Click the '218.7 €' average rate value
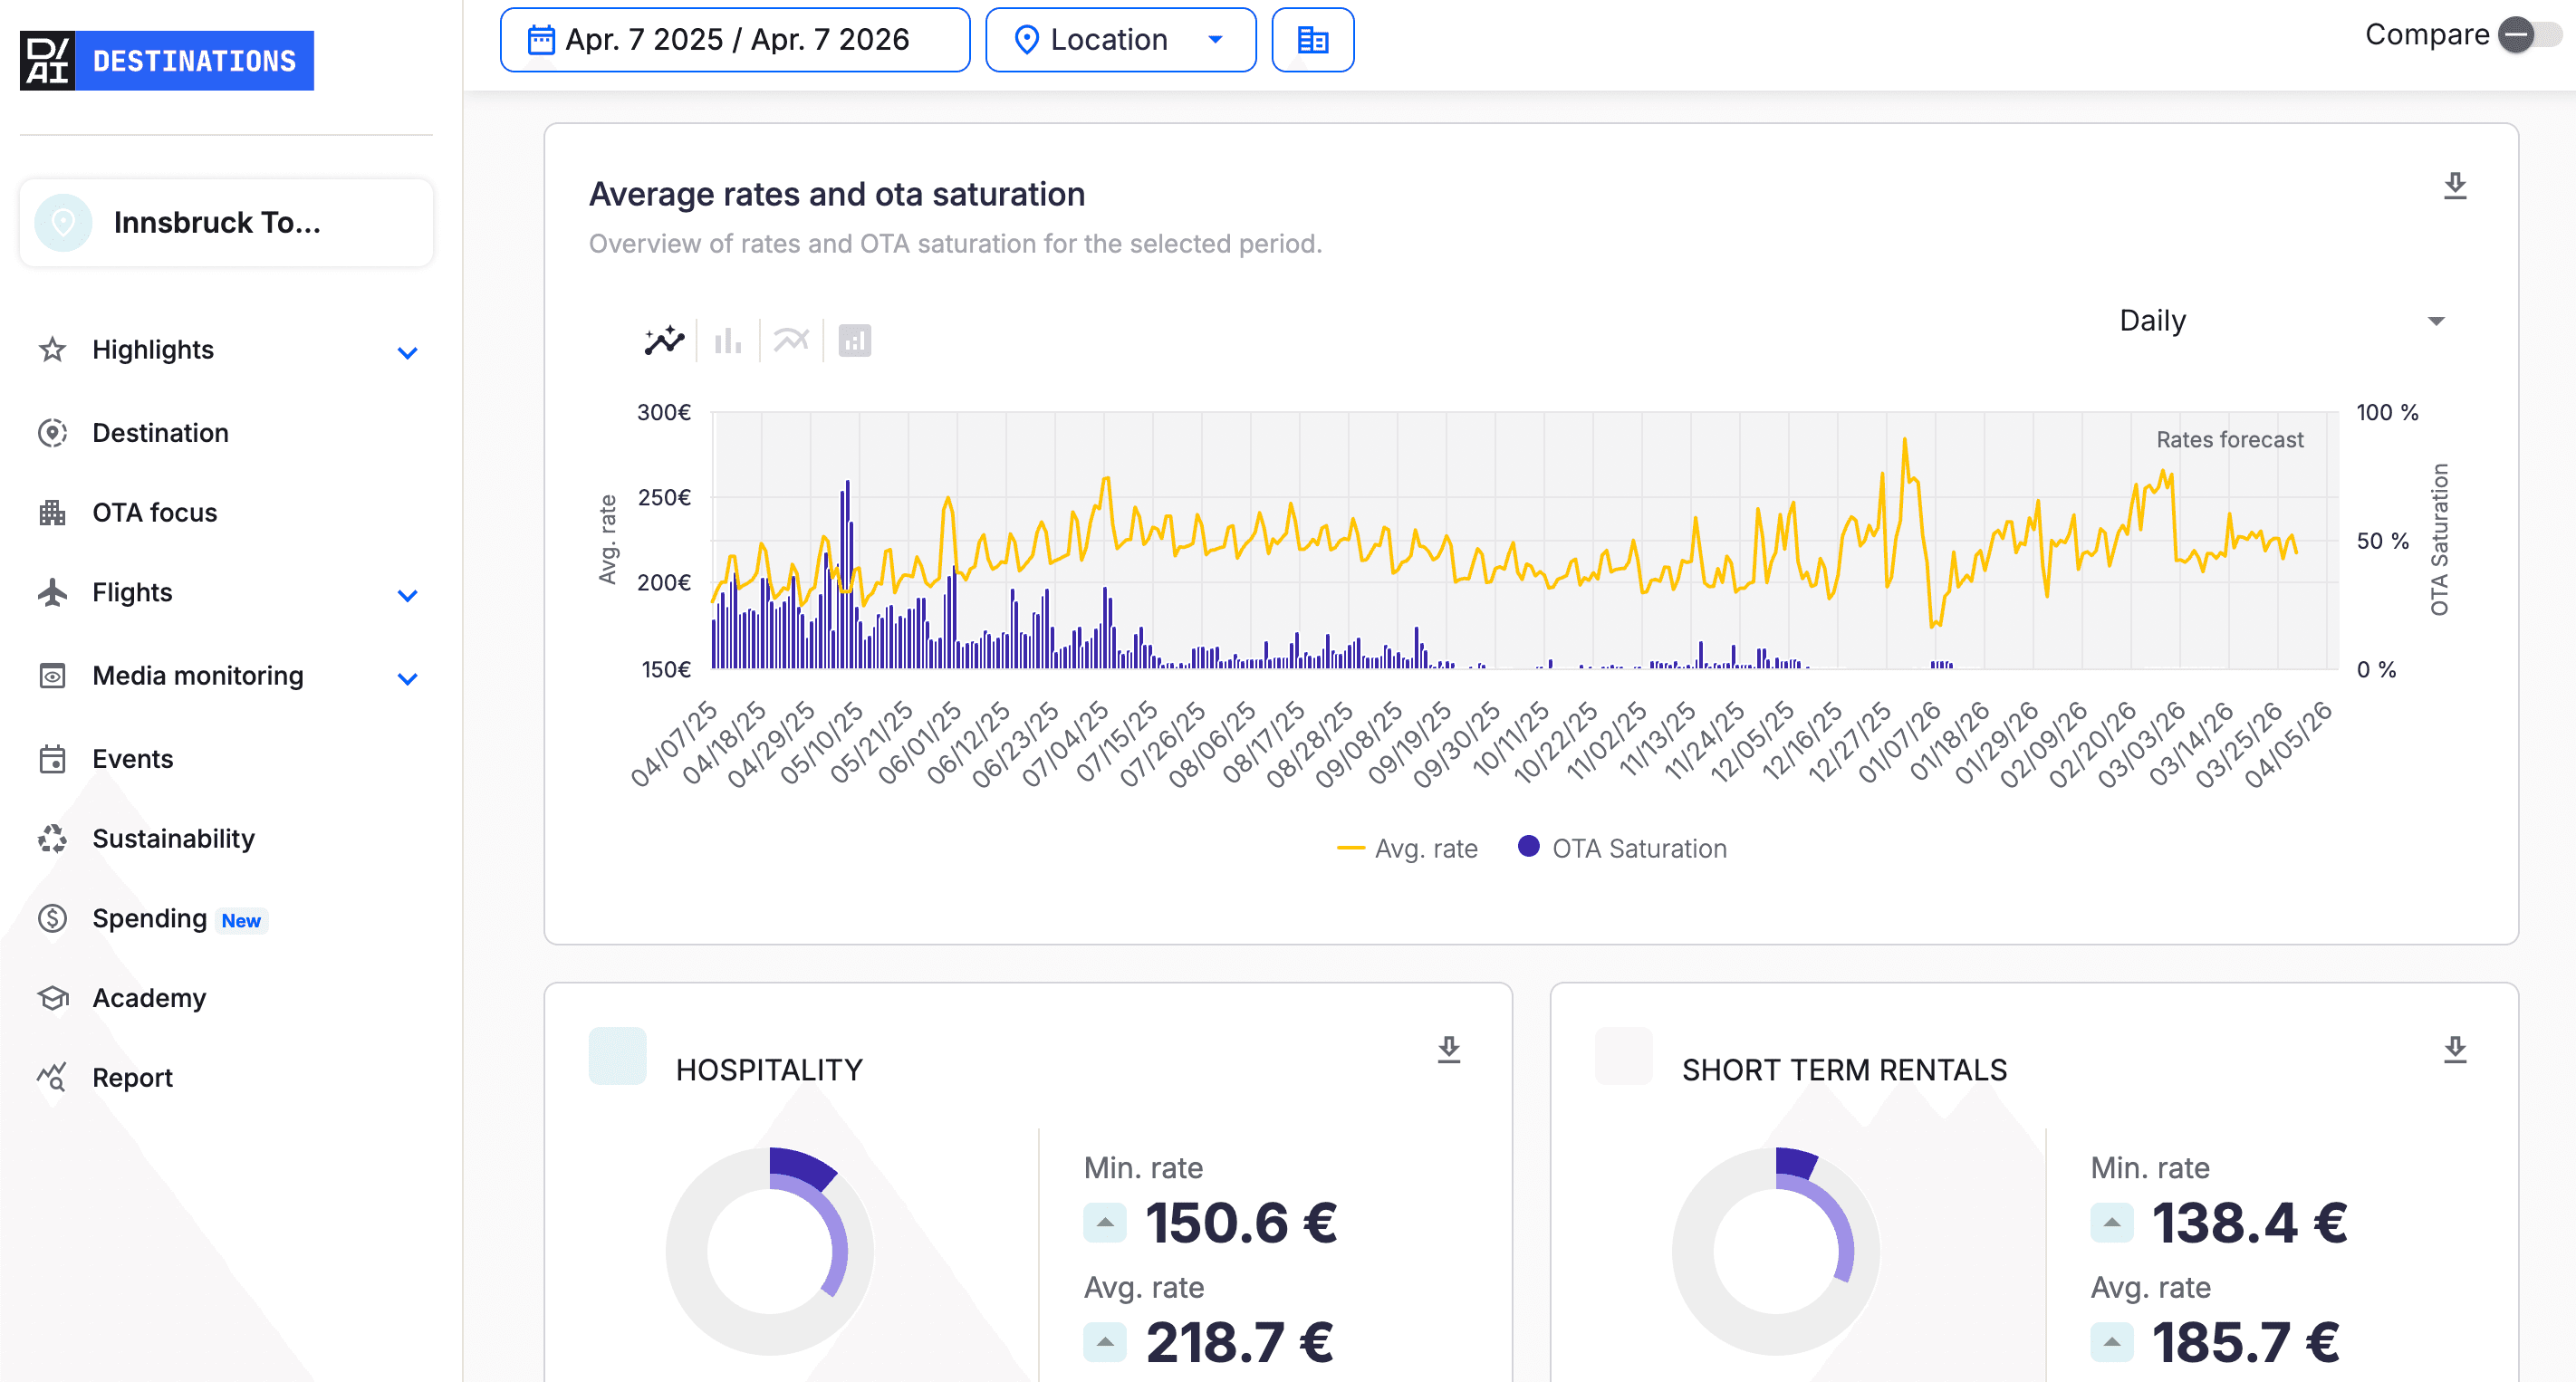 point(1240,1342)
